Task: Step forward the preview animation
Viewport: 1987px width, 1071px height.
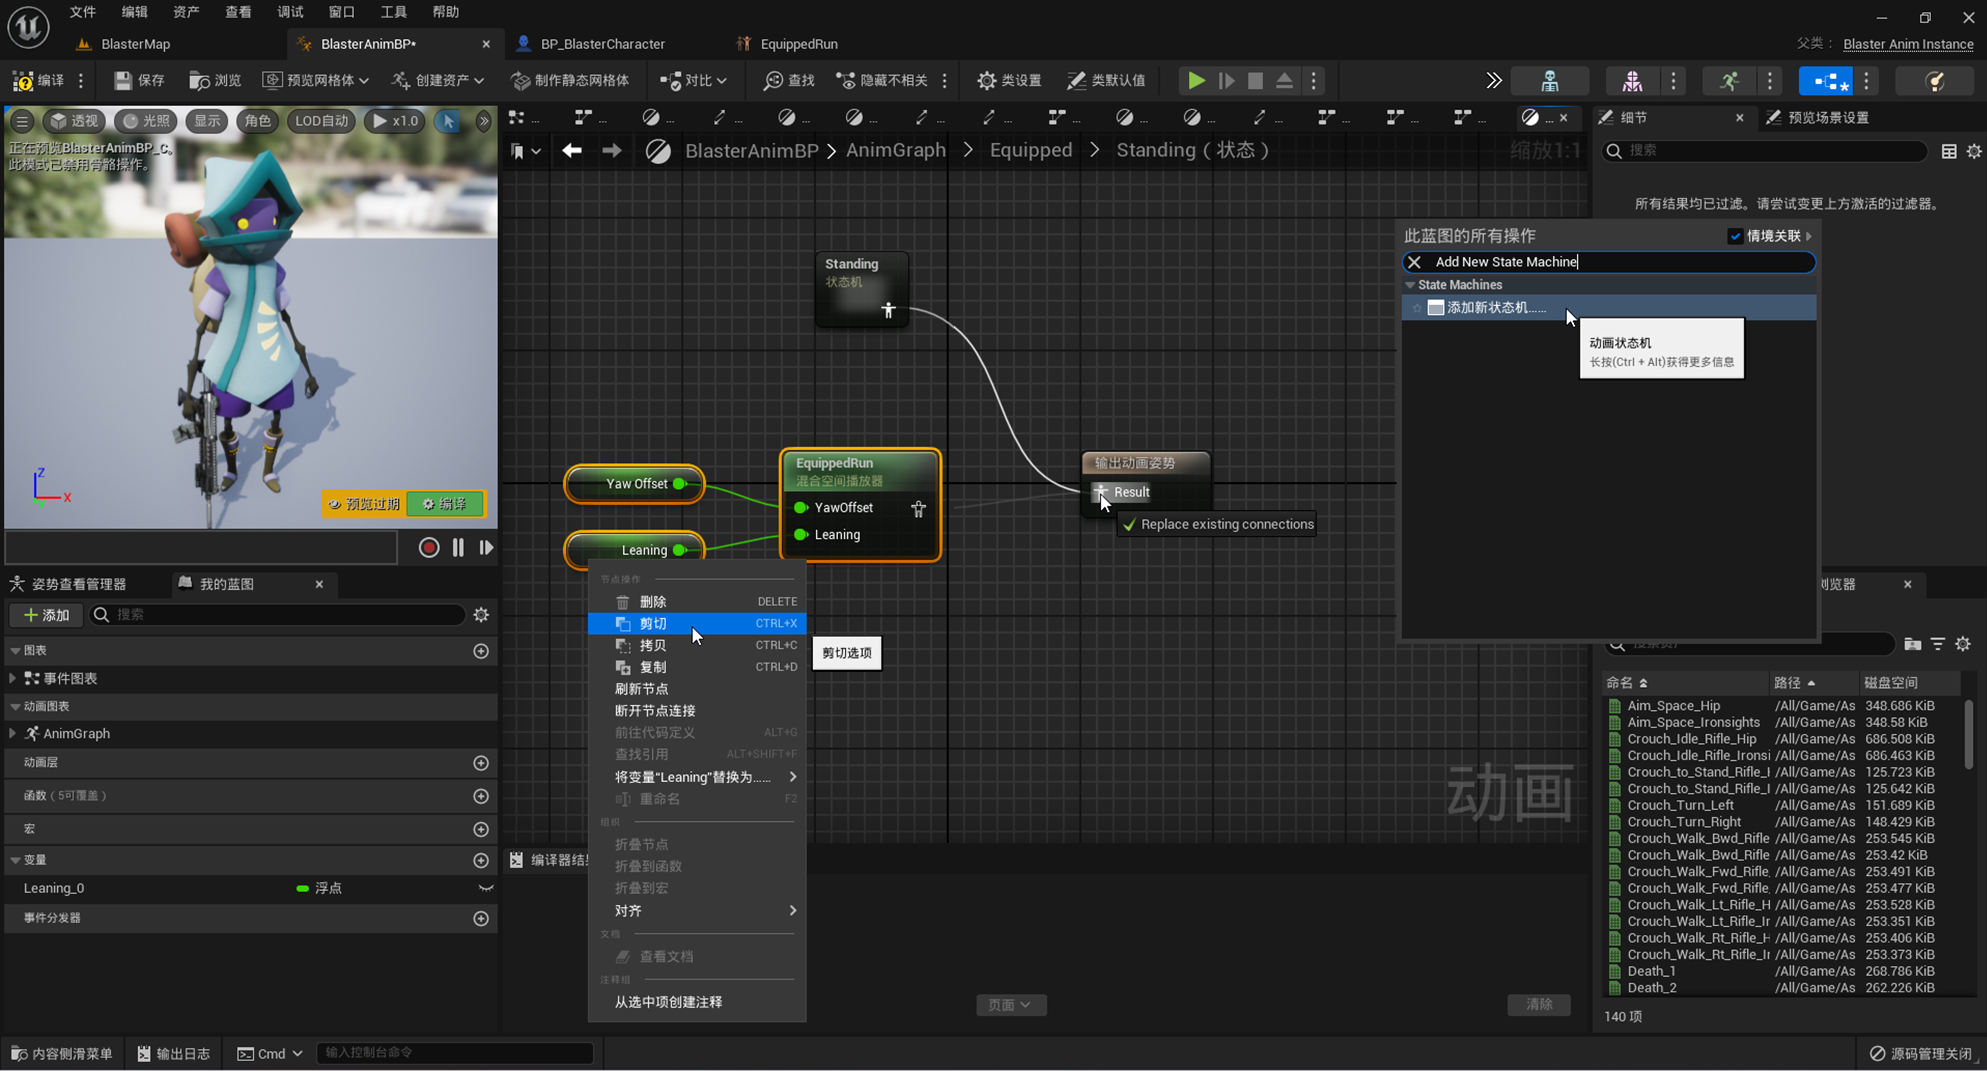Action: 486,547
